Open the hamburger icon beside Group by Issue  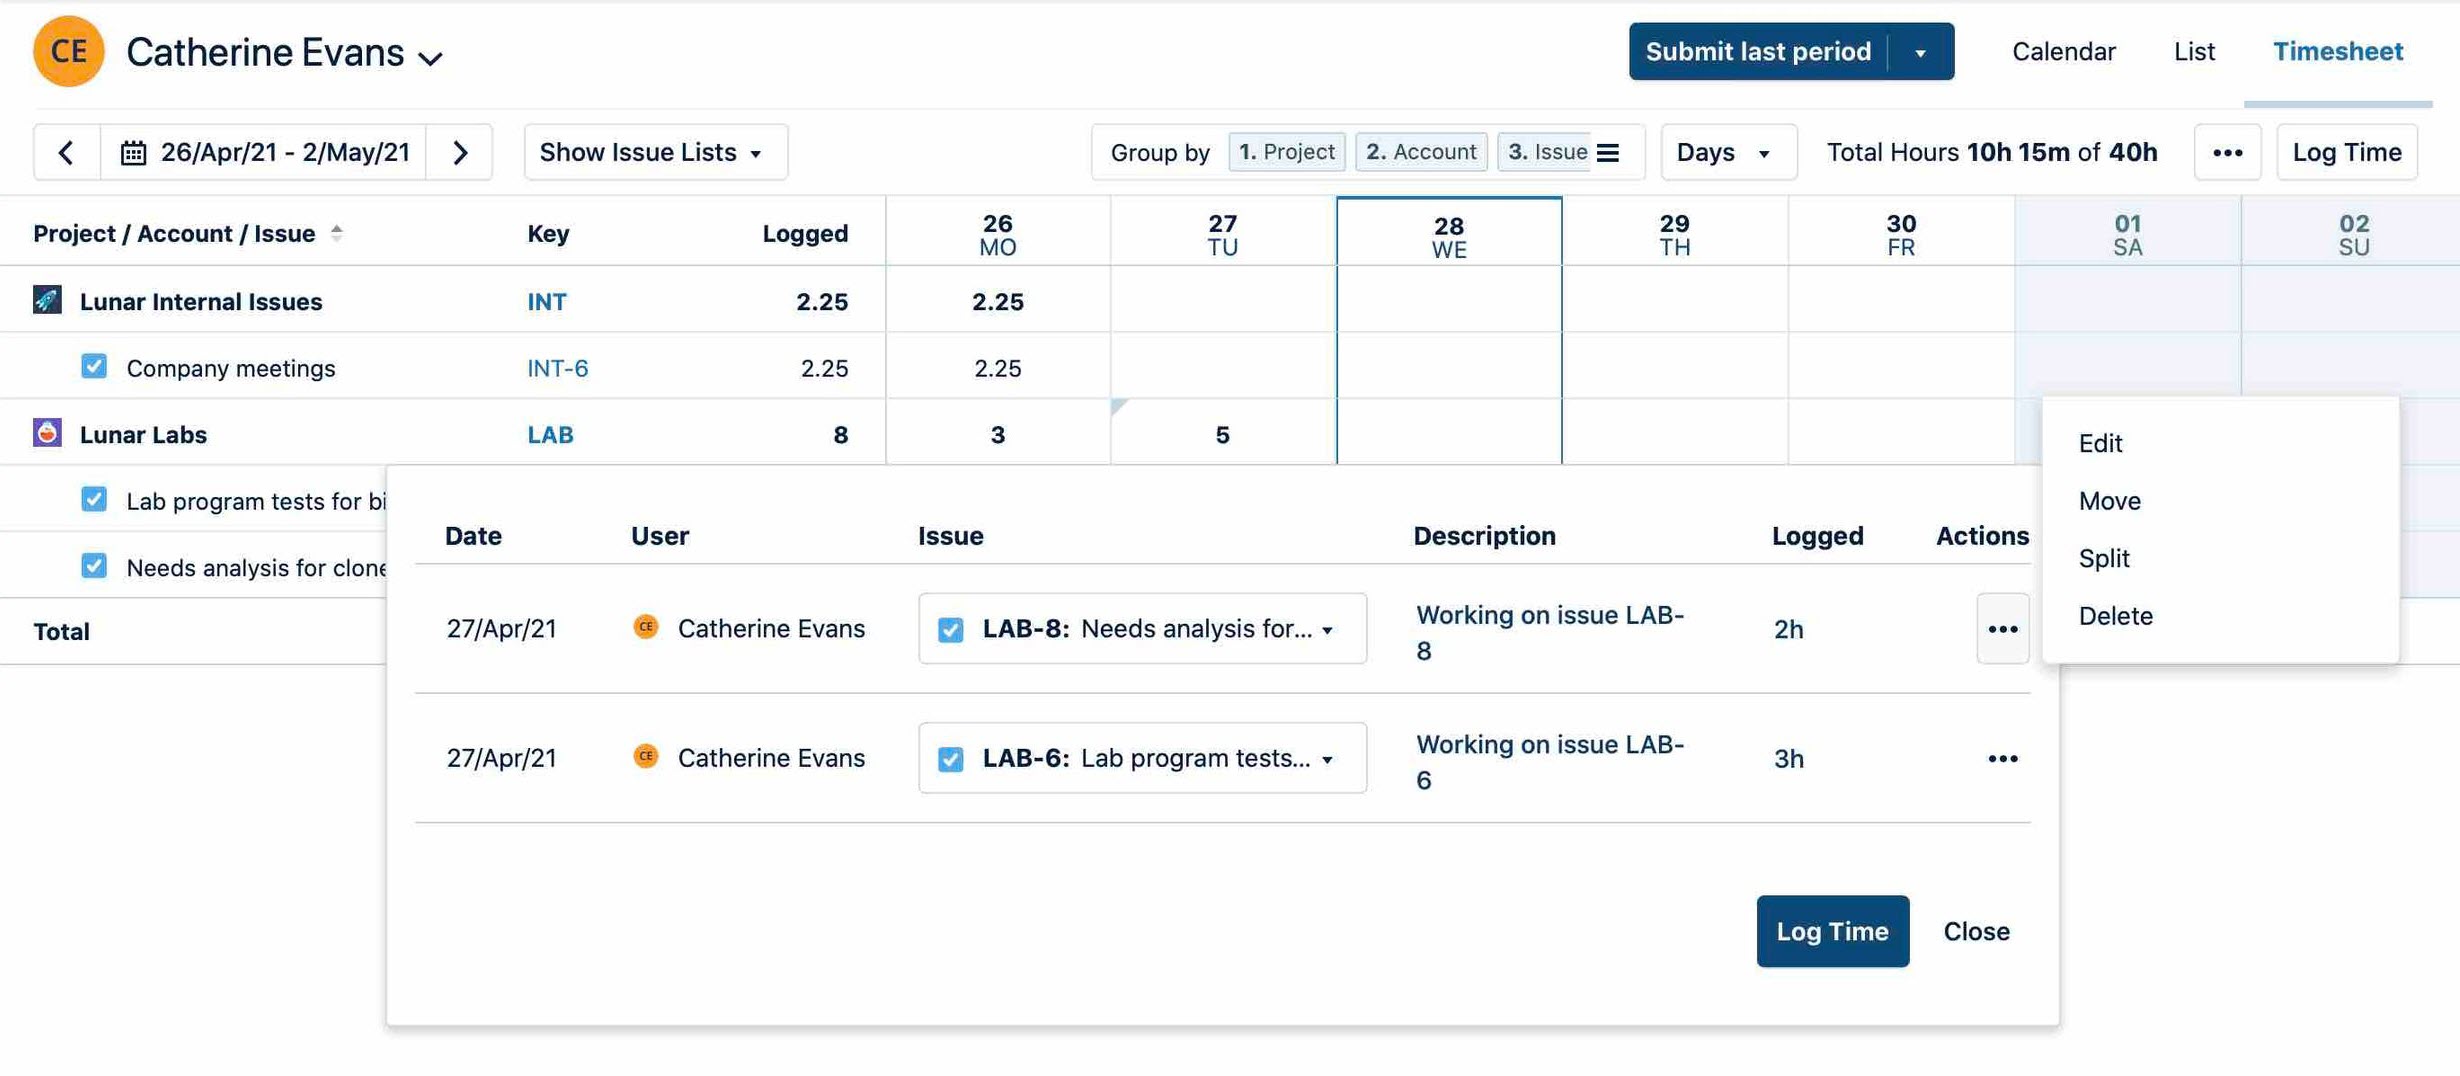1608,152
